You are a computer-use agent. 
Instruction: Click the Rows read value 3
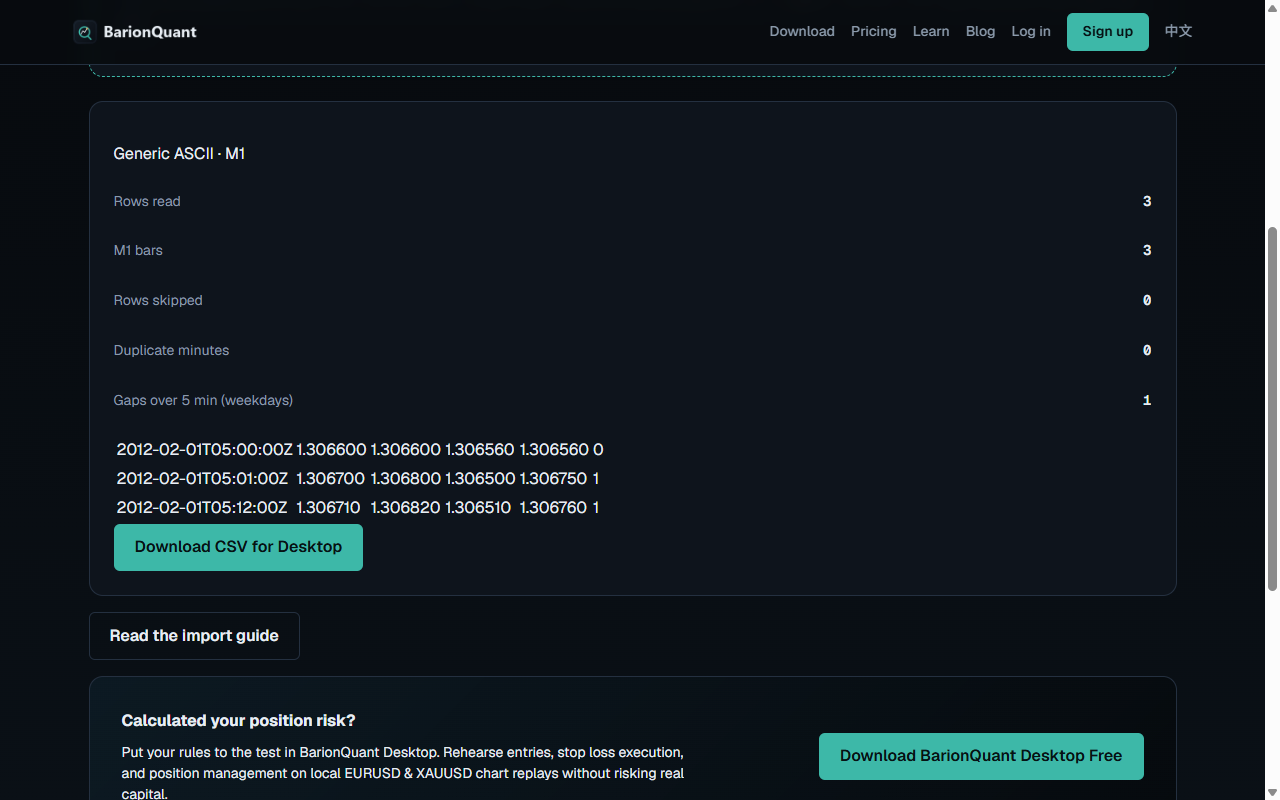[1147, 201]
